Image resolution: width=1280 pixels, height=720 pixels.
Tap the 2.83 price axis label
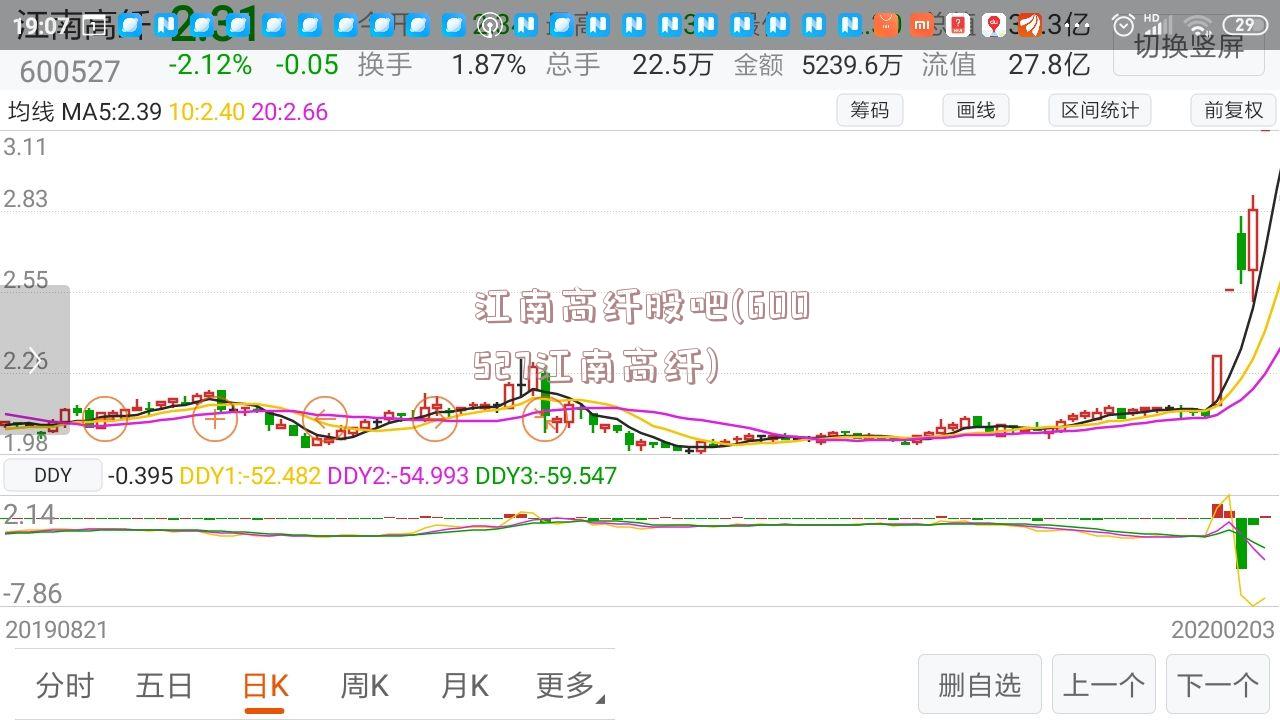[x=26, y=199]
